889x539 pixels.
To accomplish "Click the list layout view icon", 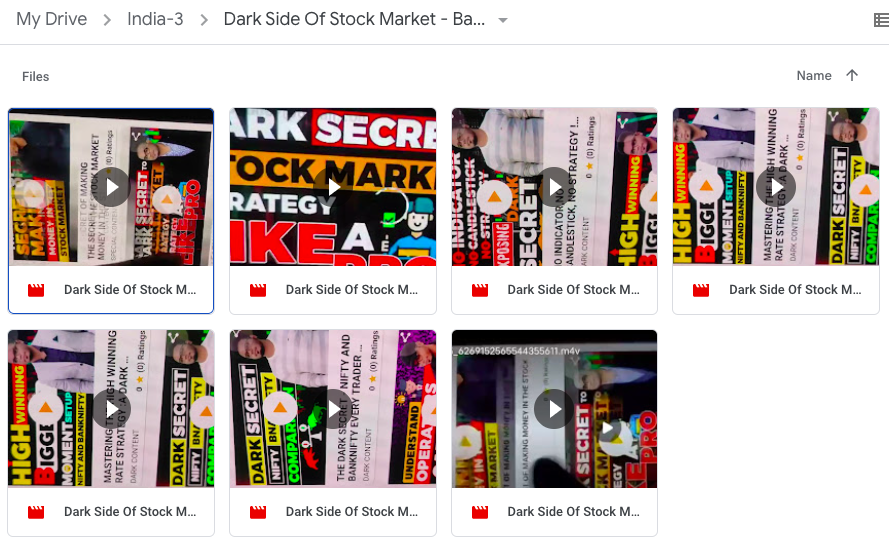I will pyautogui.click(x=882, y=20).
